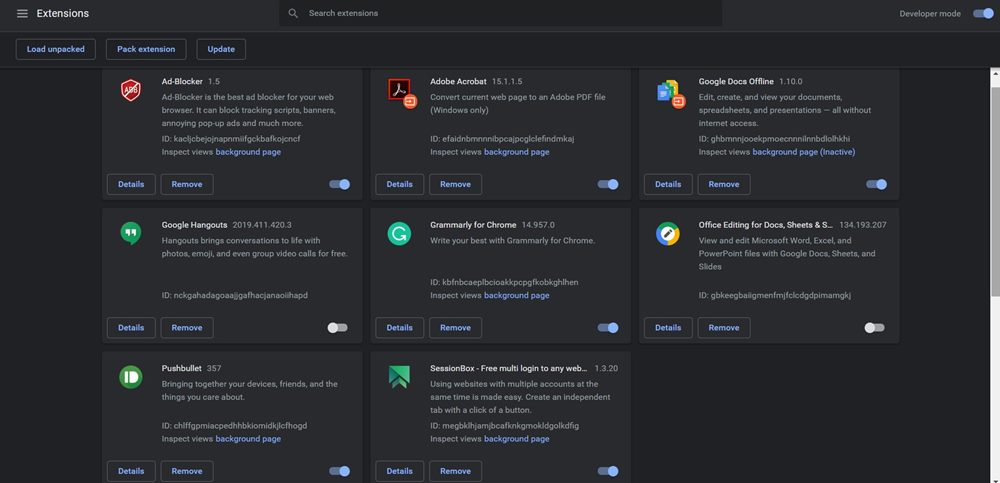Enable the Google Hangouts extension toggle
This screenshot has width=1000, height=483.
[337, 328]
